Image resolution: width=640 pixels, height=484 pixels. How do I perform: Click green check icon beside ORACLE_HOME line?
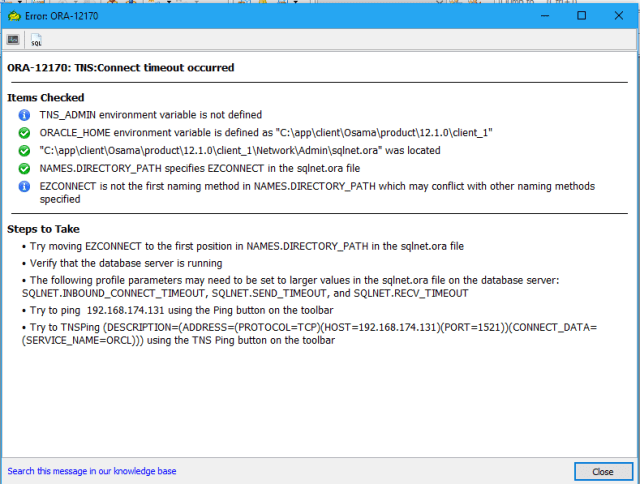[x=24, y=133]
